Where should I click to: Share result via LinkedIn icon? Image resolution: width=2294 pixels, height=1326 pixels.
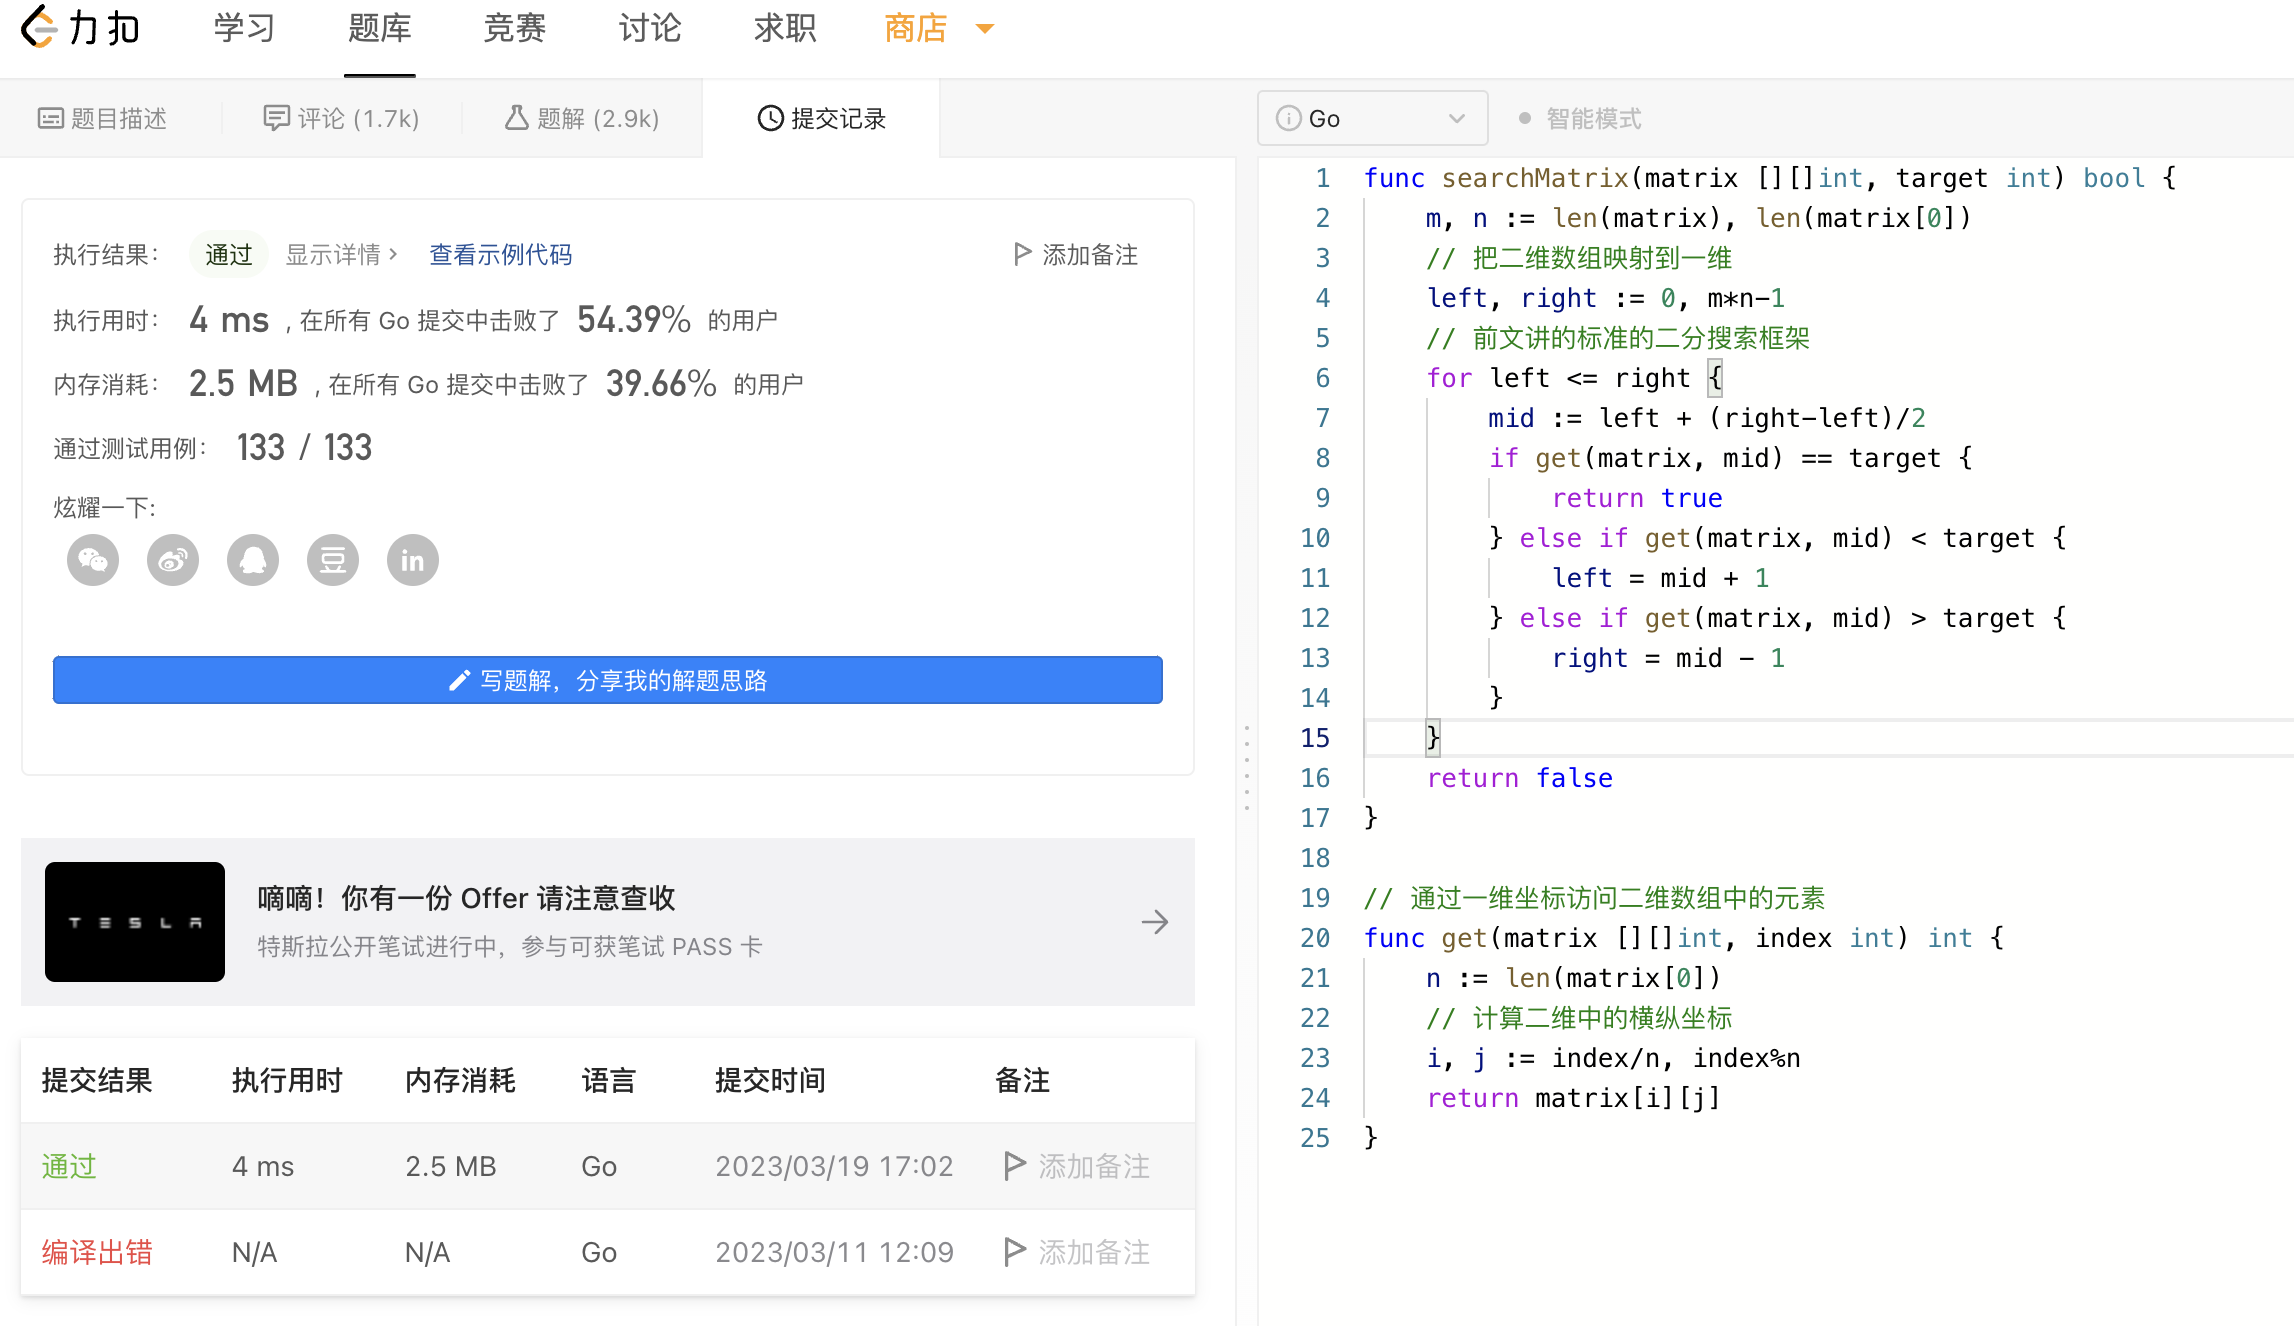point(413,560)
